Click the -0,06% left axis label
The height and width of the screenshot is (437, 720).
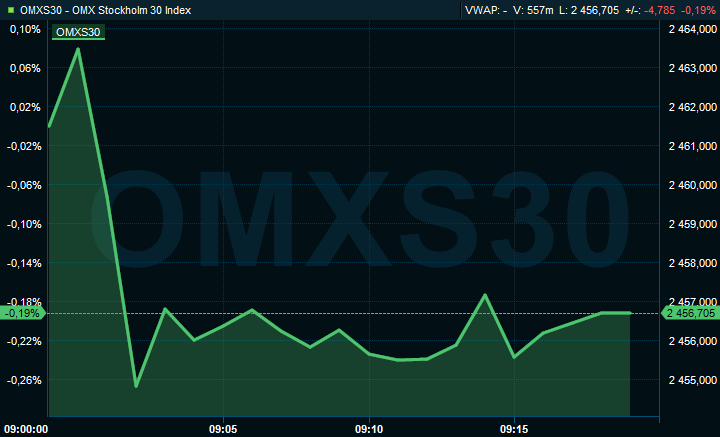click(24, 185)
